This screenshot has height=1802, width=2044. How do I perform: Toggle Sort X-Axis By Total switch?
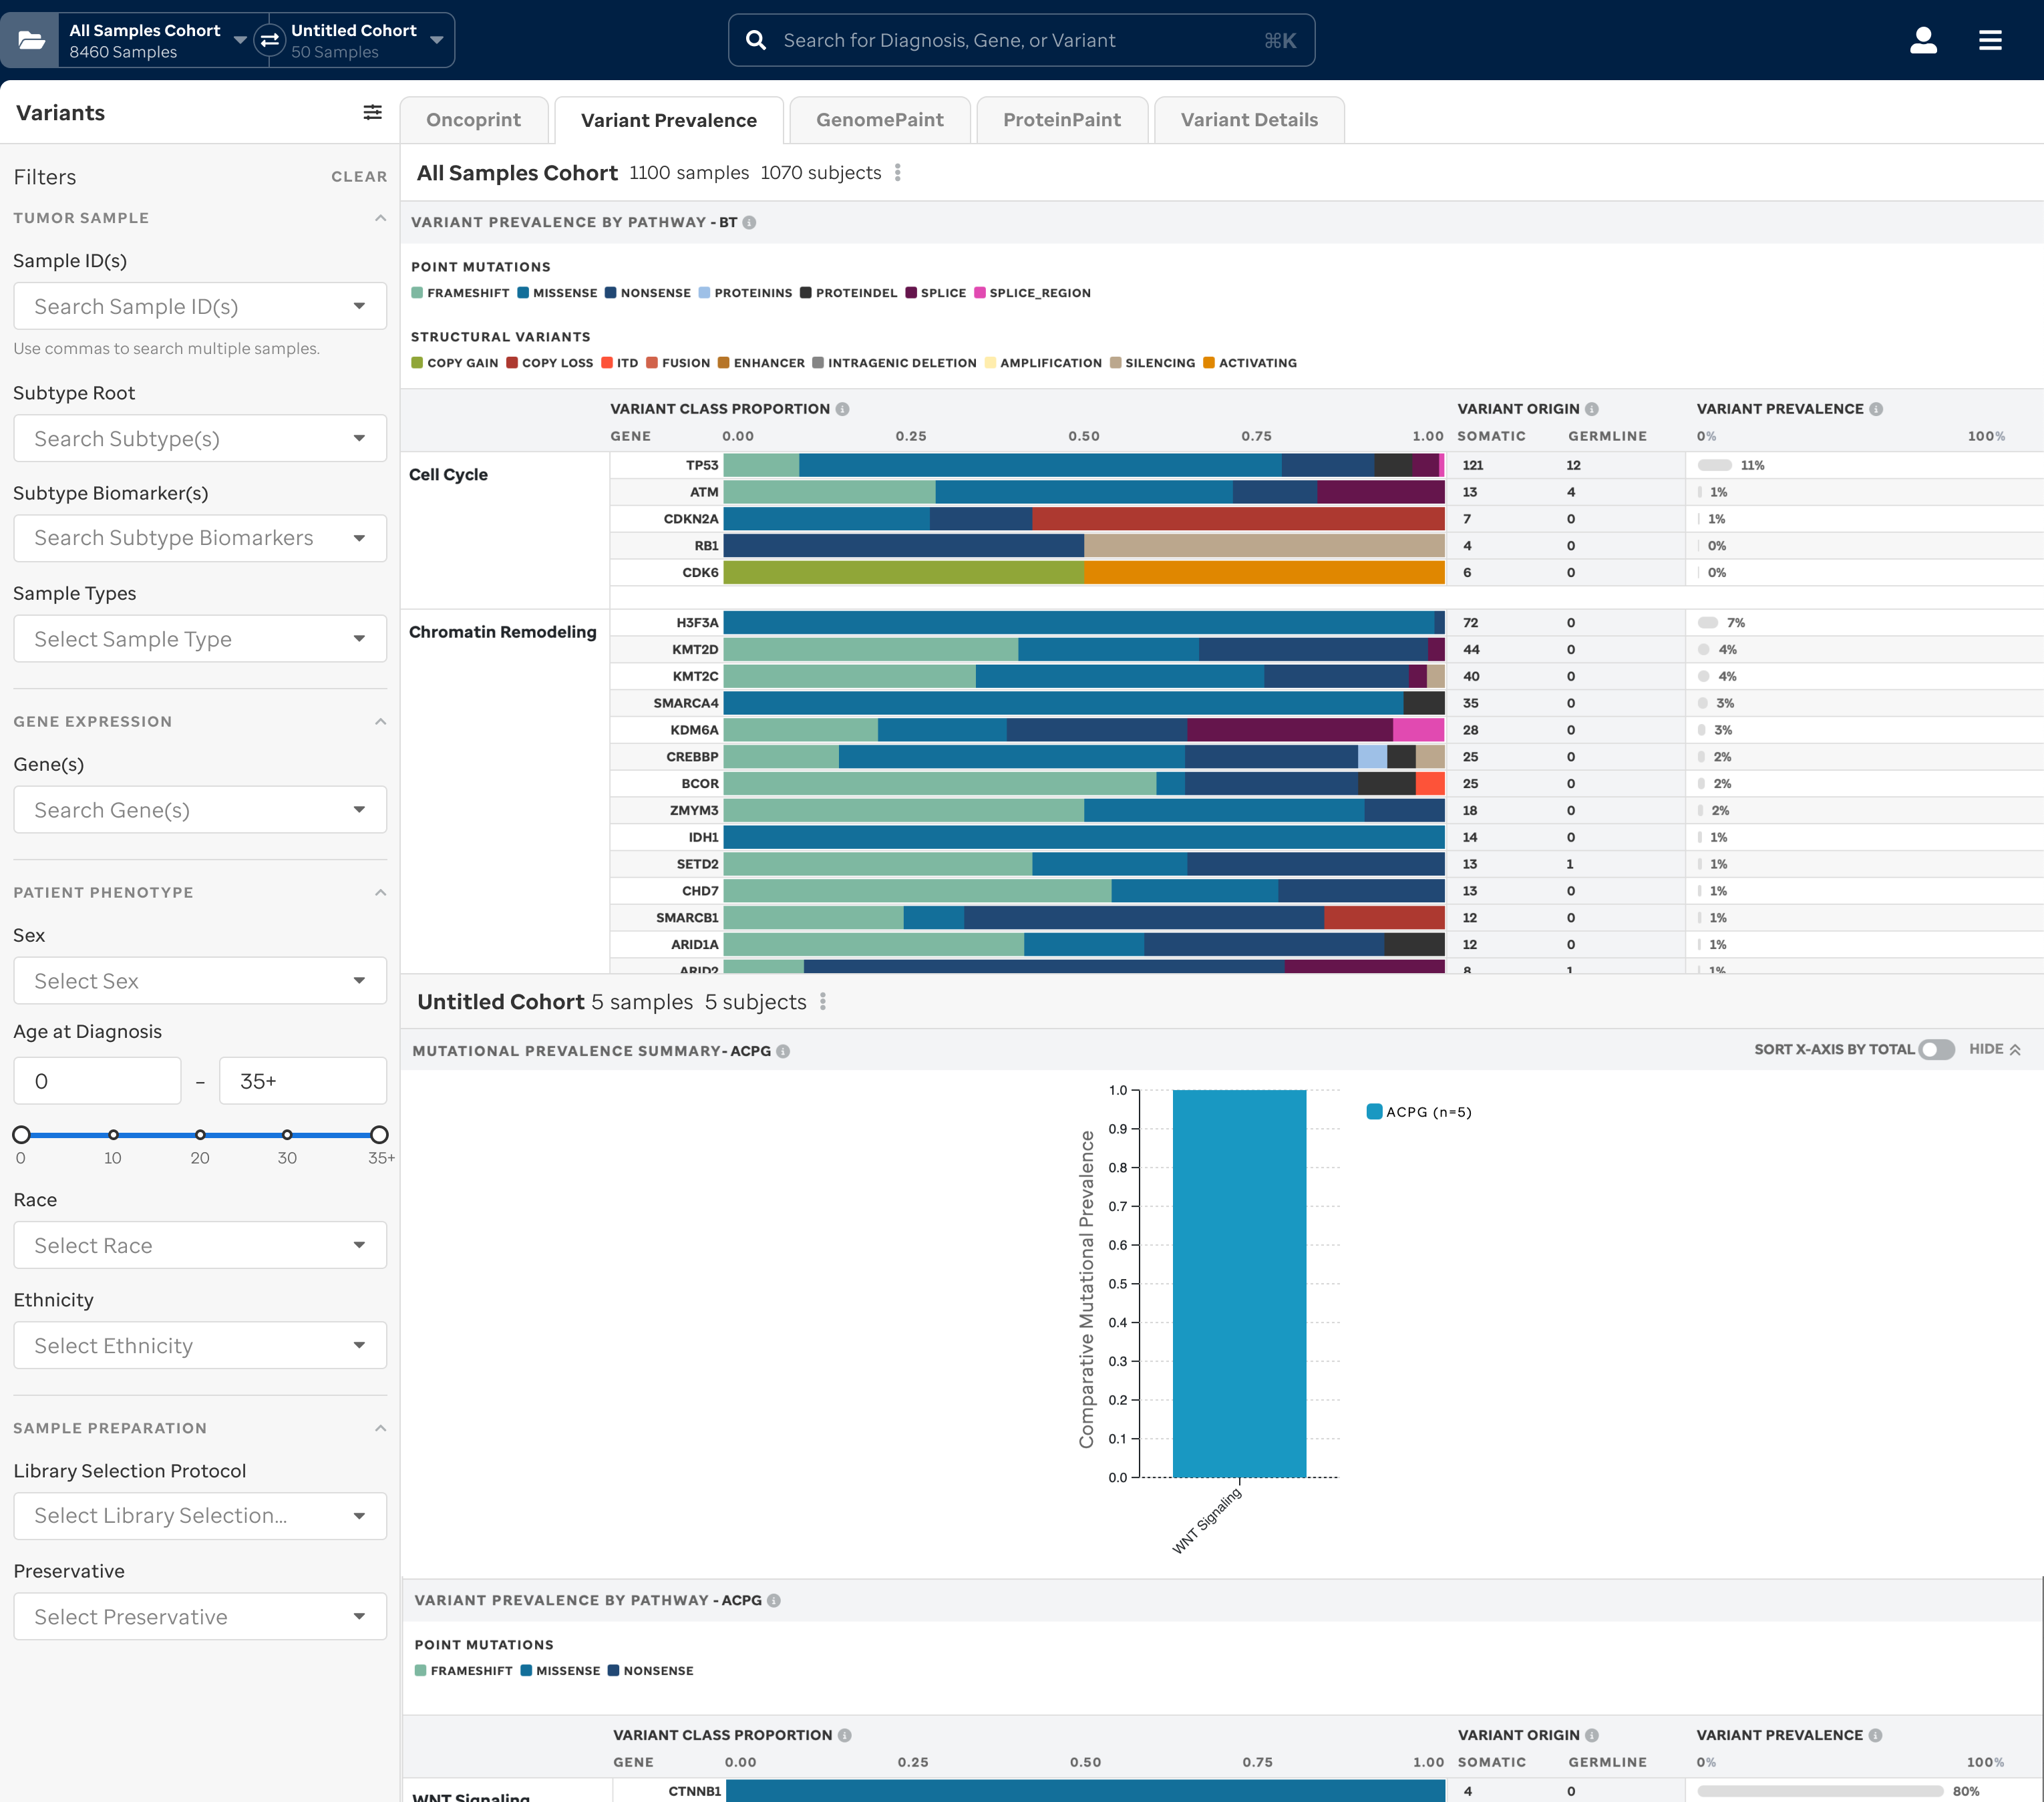(x=1936, y=1049)
